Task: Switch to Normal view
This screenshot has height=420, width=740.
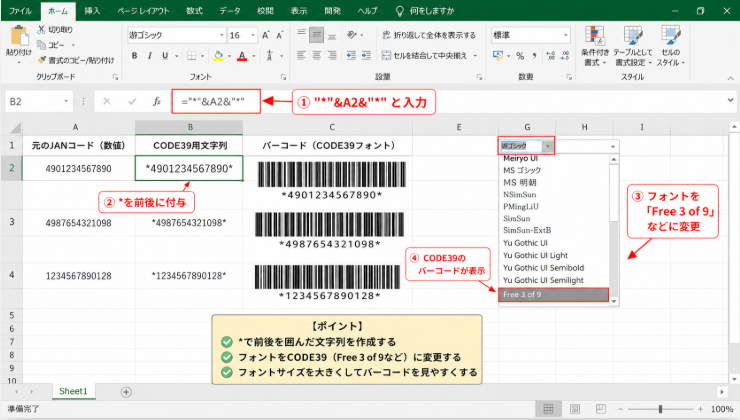Action: 548,409
